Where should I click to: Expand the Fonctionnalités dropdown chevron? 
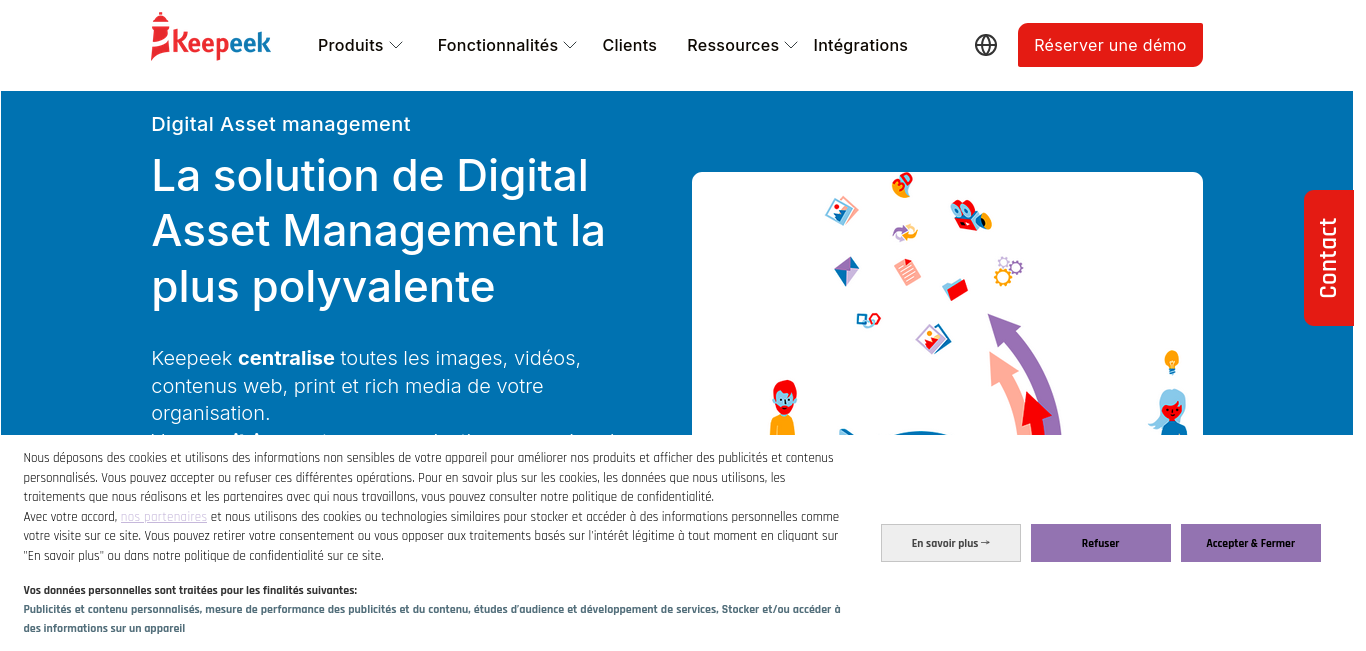tap(570, 45)
